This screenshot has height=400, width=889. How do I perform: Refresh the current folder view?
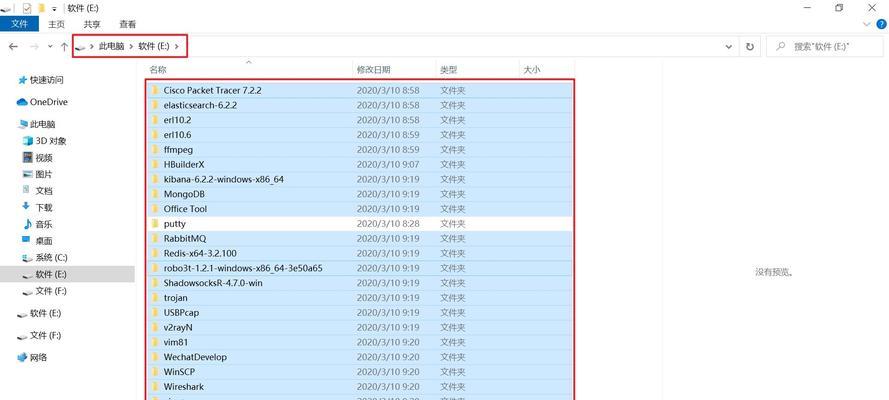point(750,47)
